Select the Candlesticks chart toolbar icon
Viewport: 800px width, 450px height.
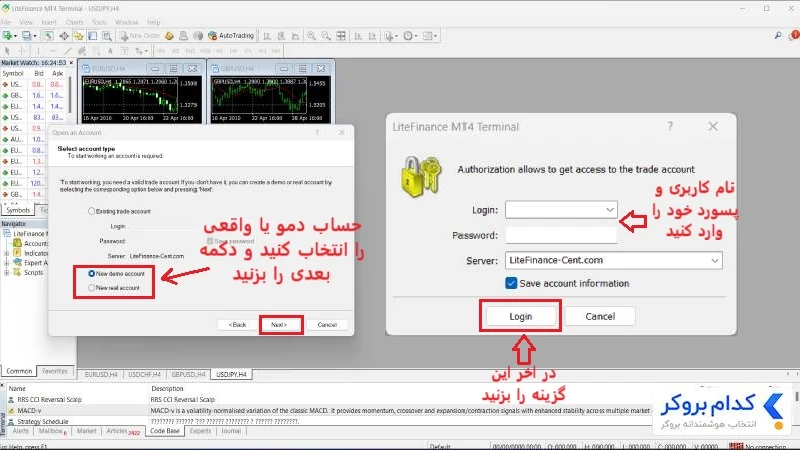click(281, 36)
